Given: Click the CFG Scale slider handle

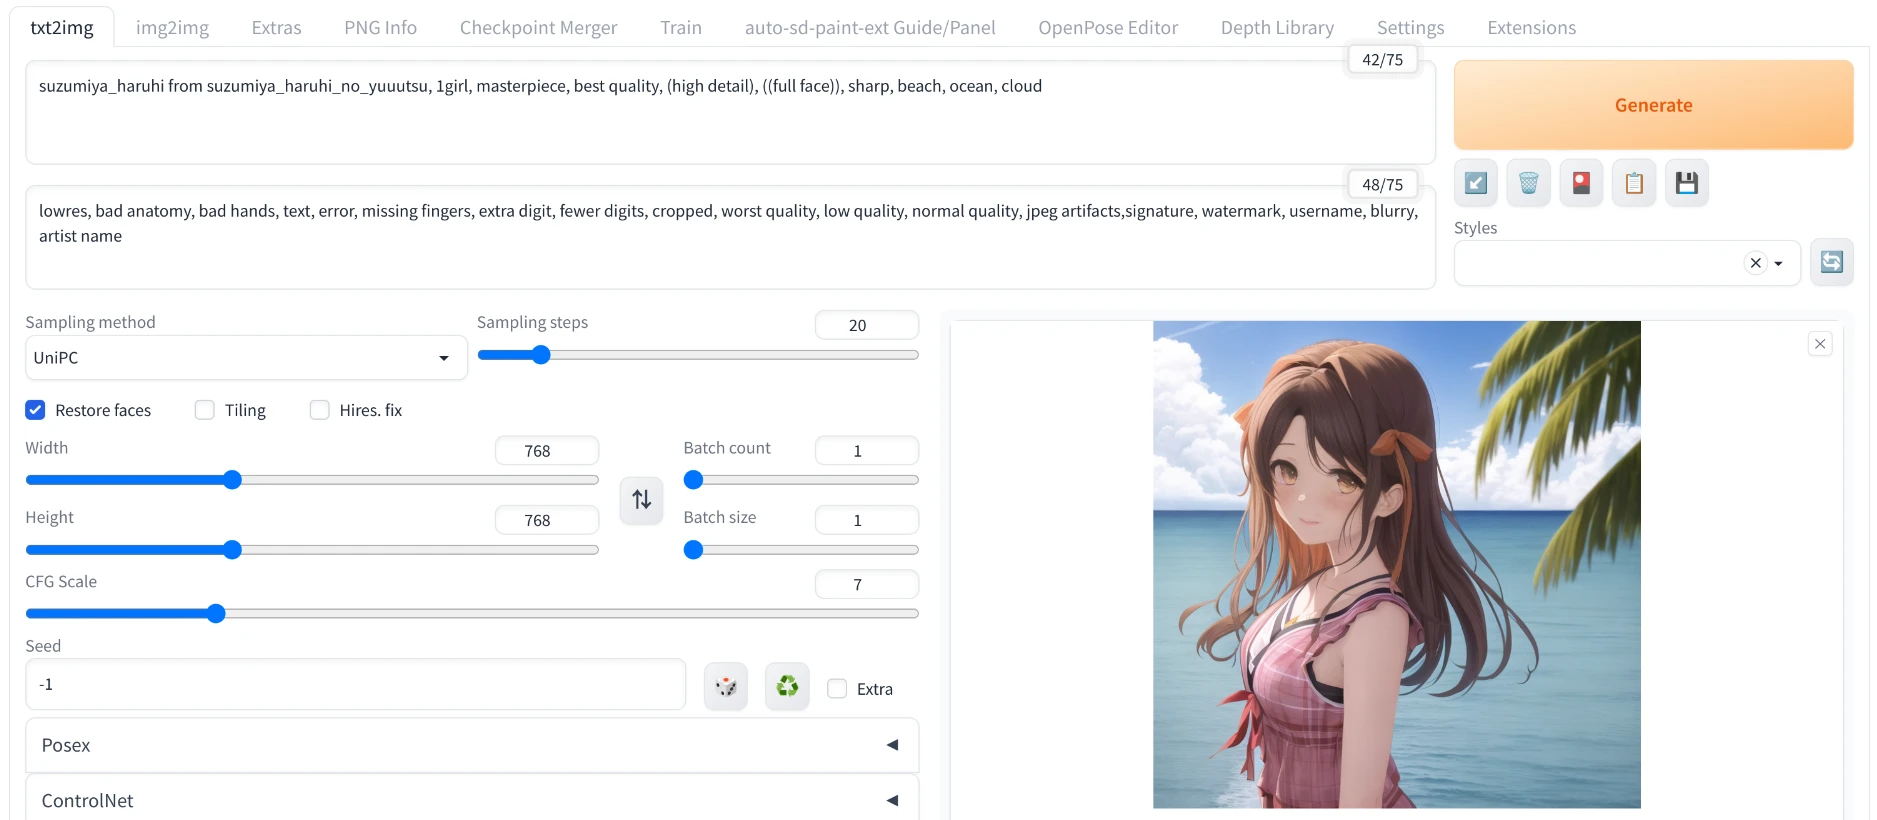Looking at the screenshot, I should pos(216,613).
